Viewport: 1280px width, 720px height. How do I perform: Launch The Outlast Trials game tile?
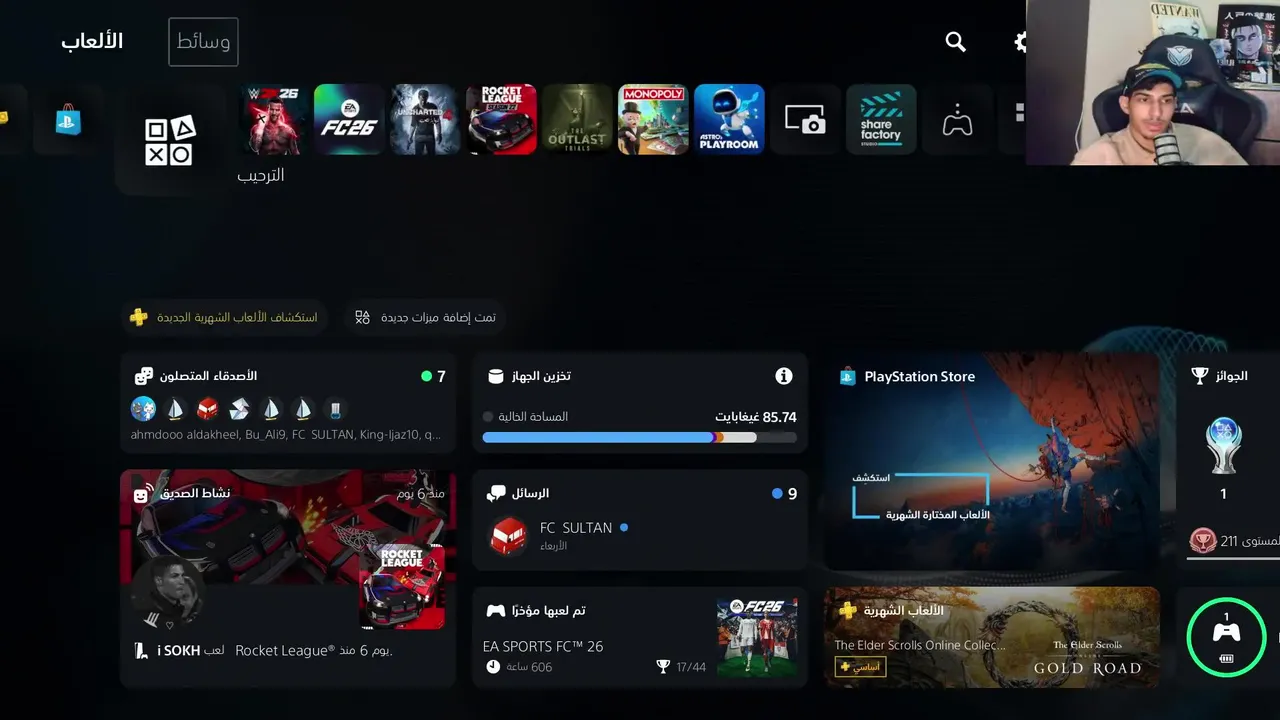[x=577, y=119]
